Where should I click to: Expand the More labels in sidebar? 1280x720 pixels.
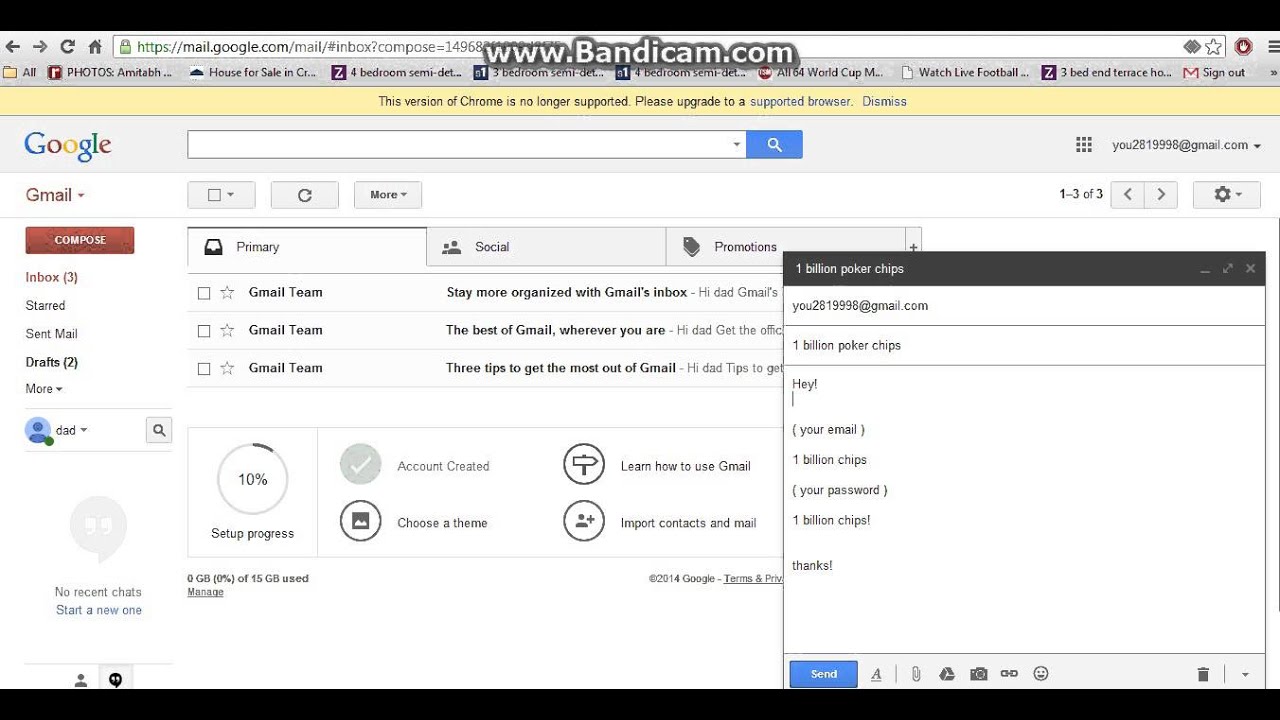point(44,389)
